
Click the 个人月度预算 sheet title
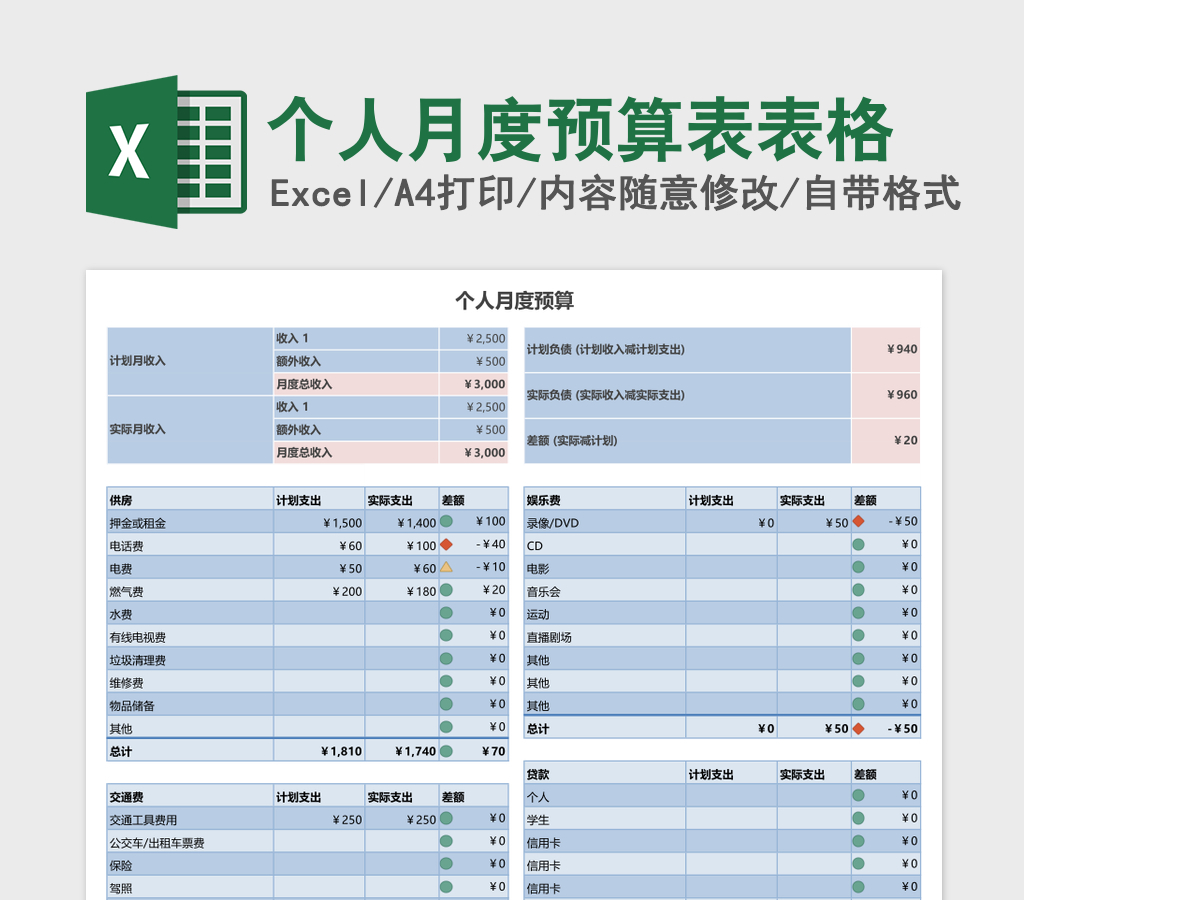point(514,300)
